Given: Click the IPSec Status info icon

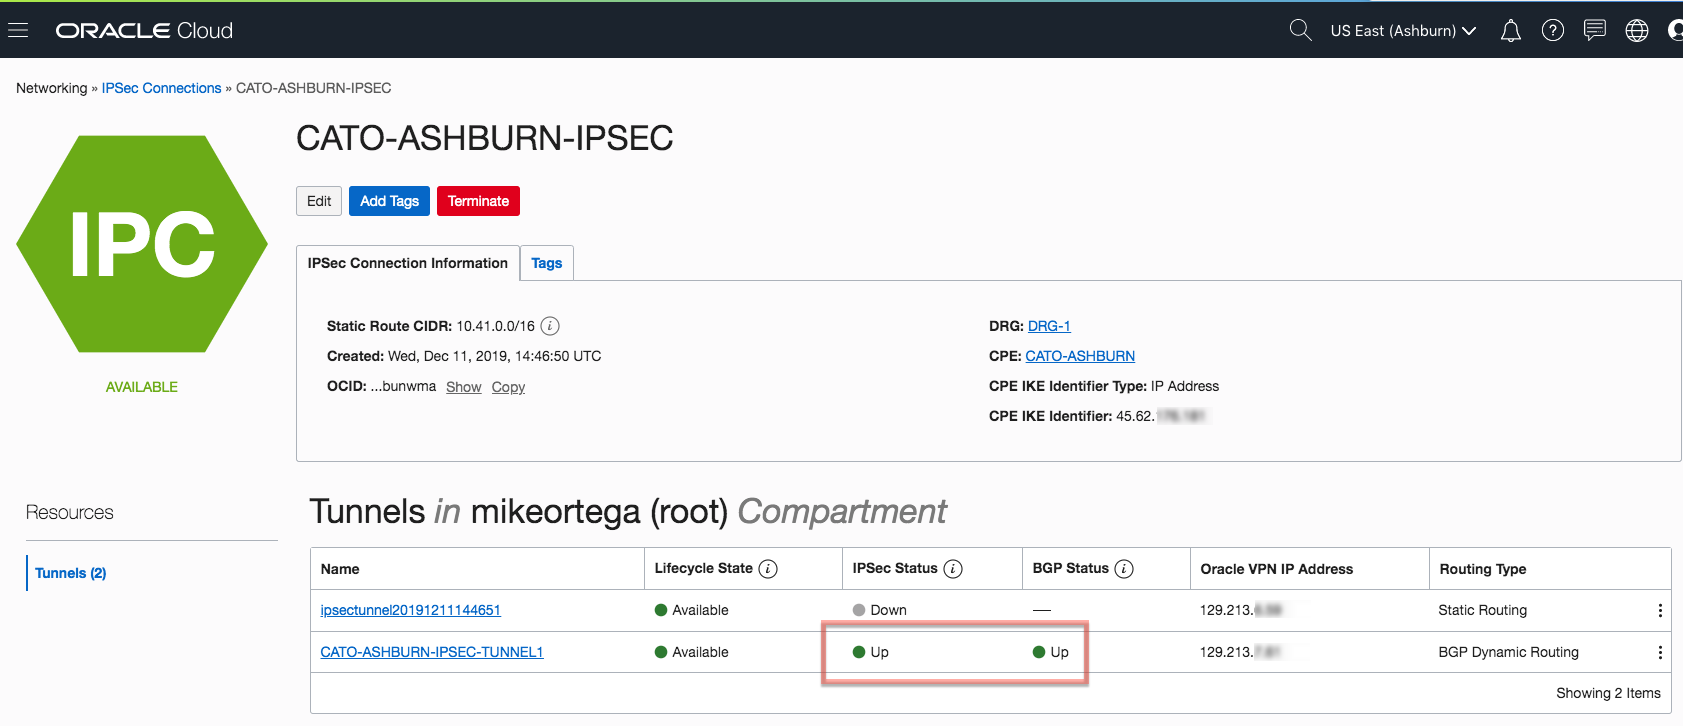Looking at the screenshot, I should 953,569.
